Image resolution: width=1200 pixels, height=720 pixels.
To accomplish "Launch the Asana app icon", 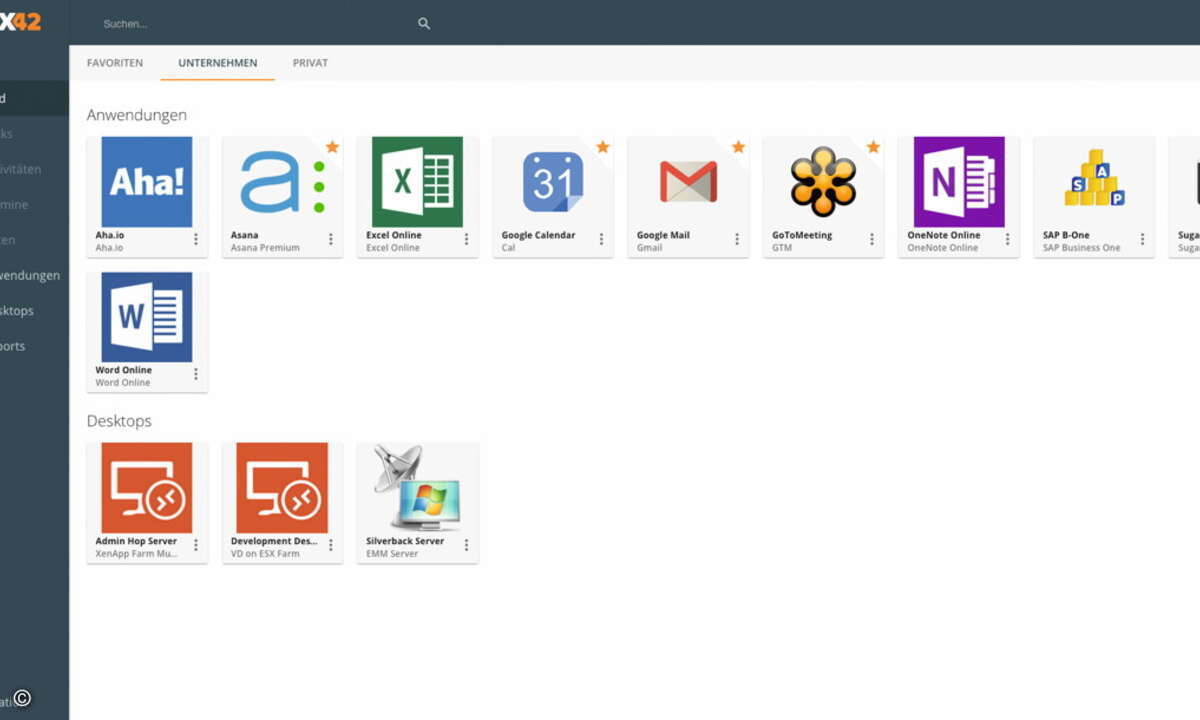I will click(282, 182).
